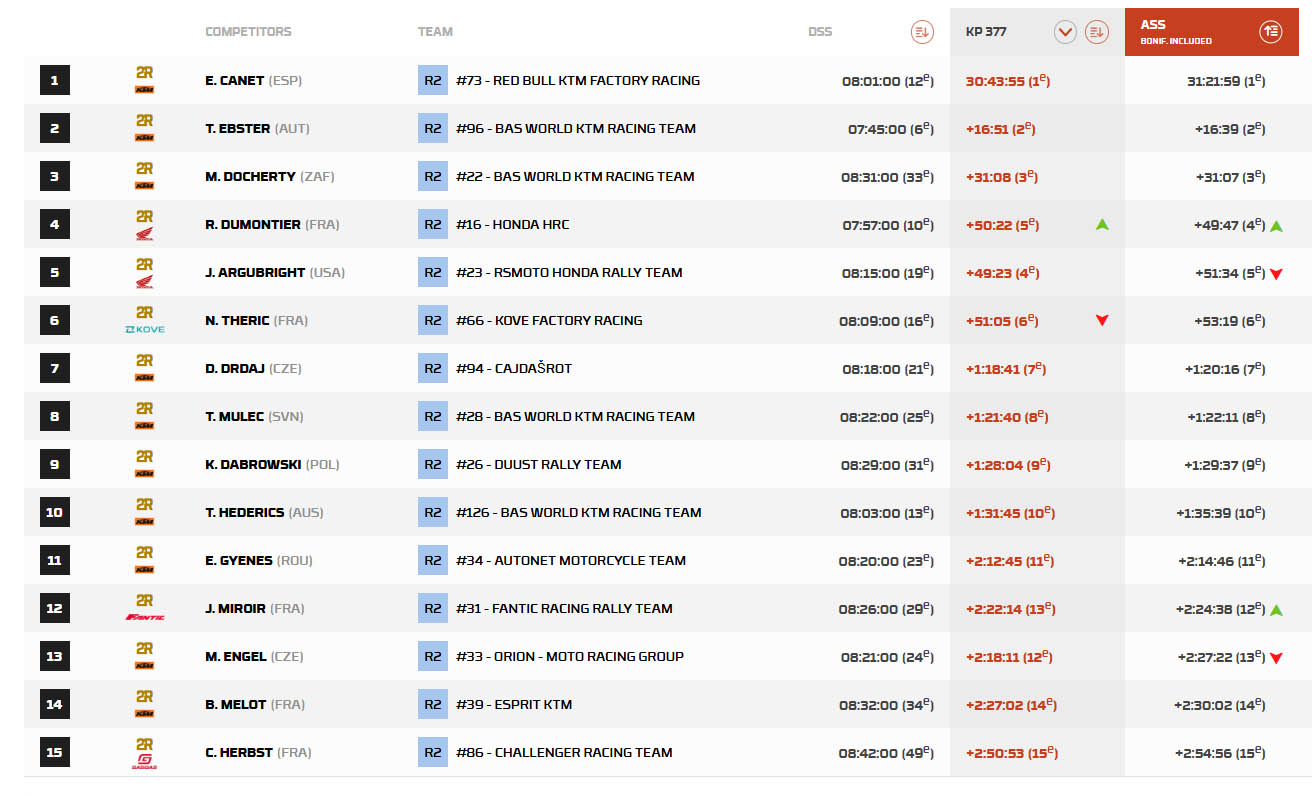This screenshot has height=796, width=1312.
Task: Click the red down arrow on M. Engel's ASS time
Action: coord(1276,657)
